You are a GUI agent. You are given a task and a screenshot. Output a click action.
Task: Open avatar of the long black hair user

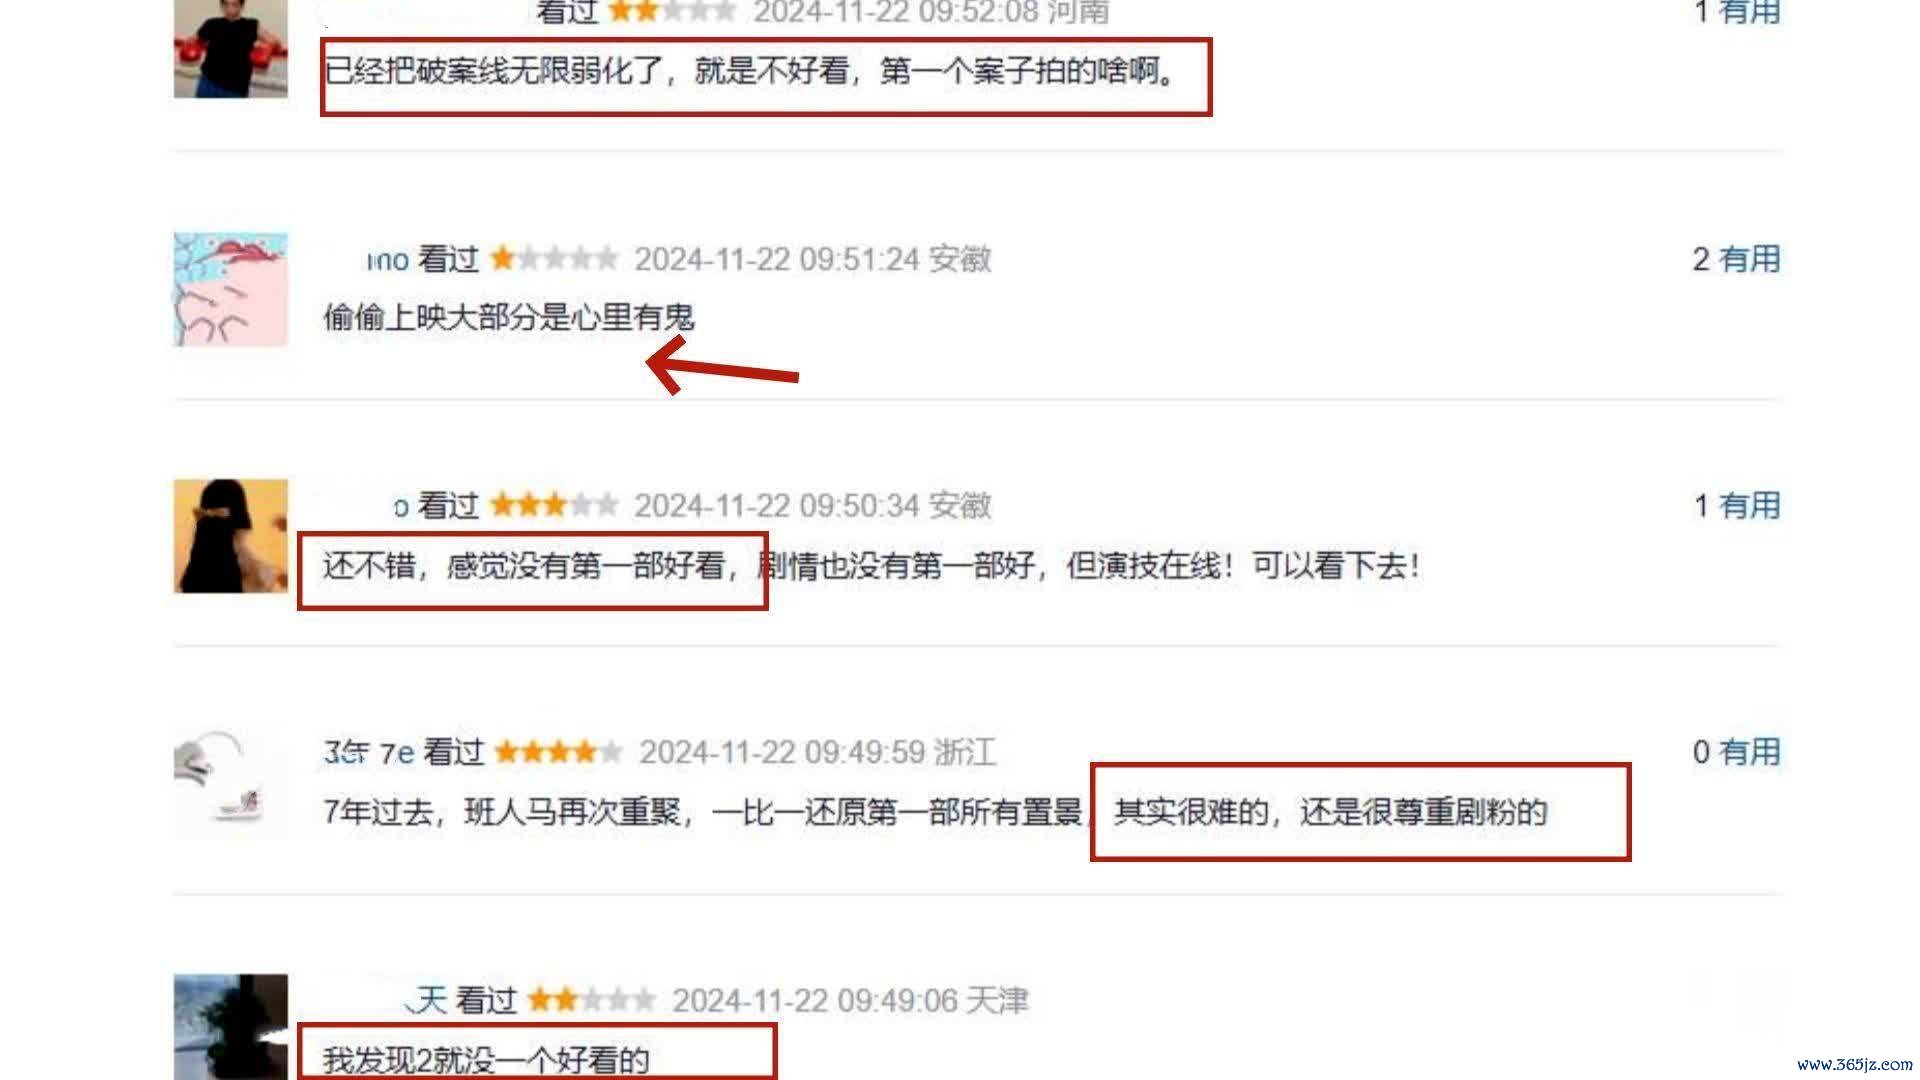click(x=231, y=536)
